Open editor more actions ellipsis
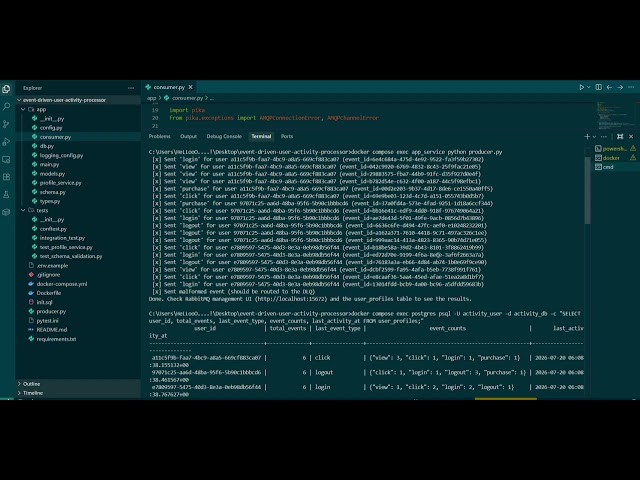This screenshot has height=480, width=640. coord(631,87)
